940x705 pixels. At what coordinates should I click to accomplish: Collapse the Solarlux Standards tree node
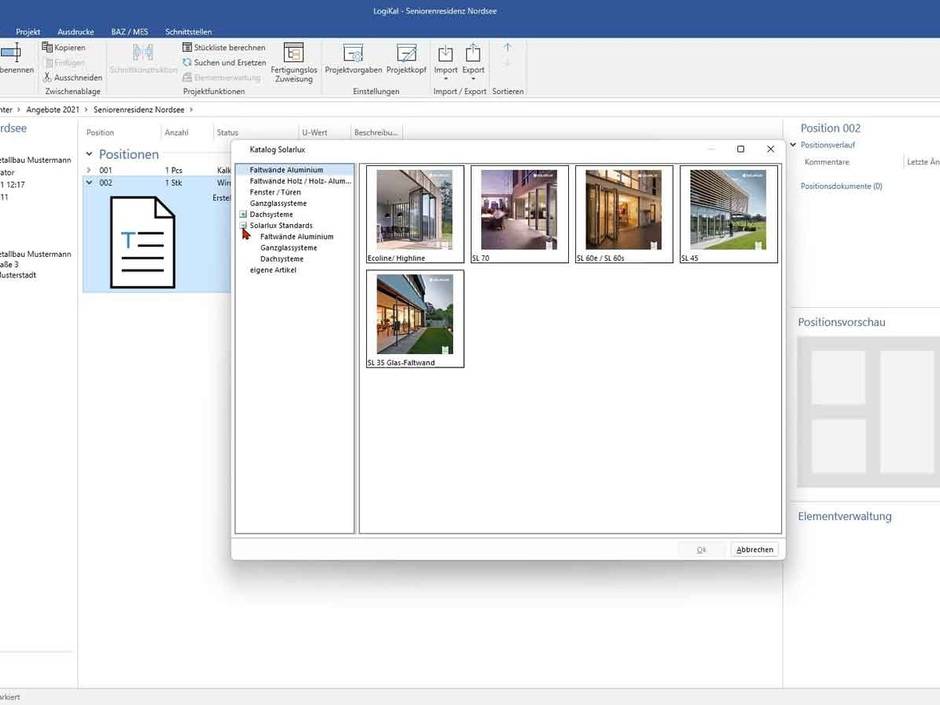point(243,226)
